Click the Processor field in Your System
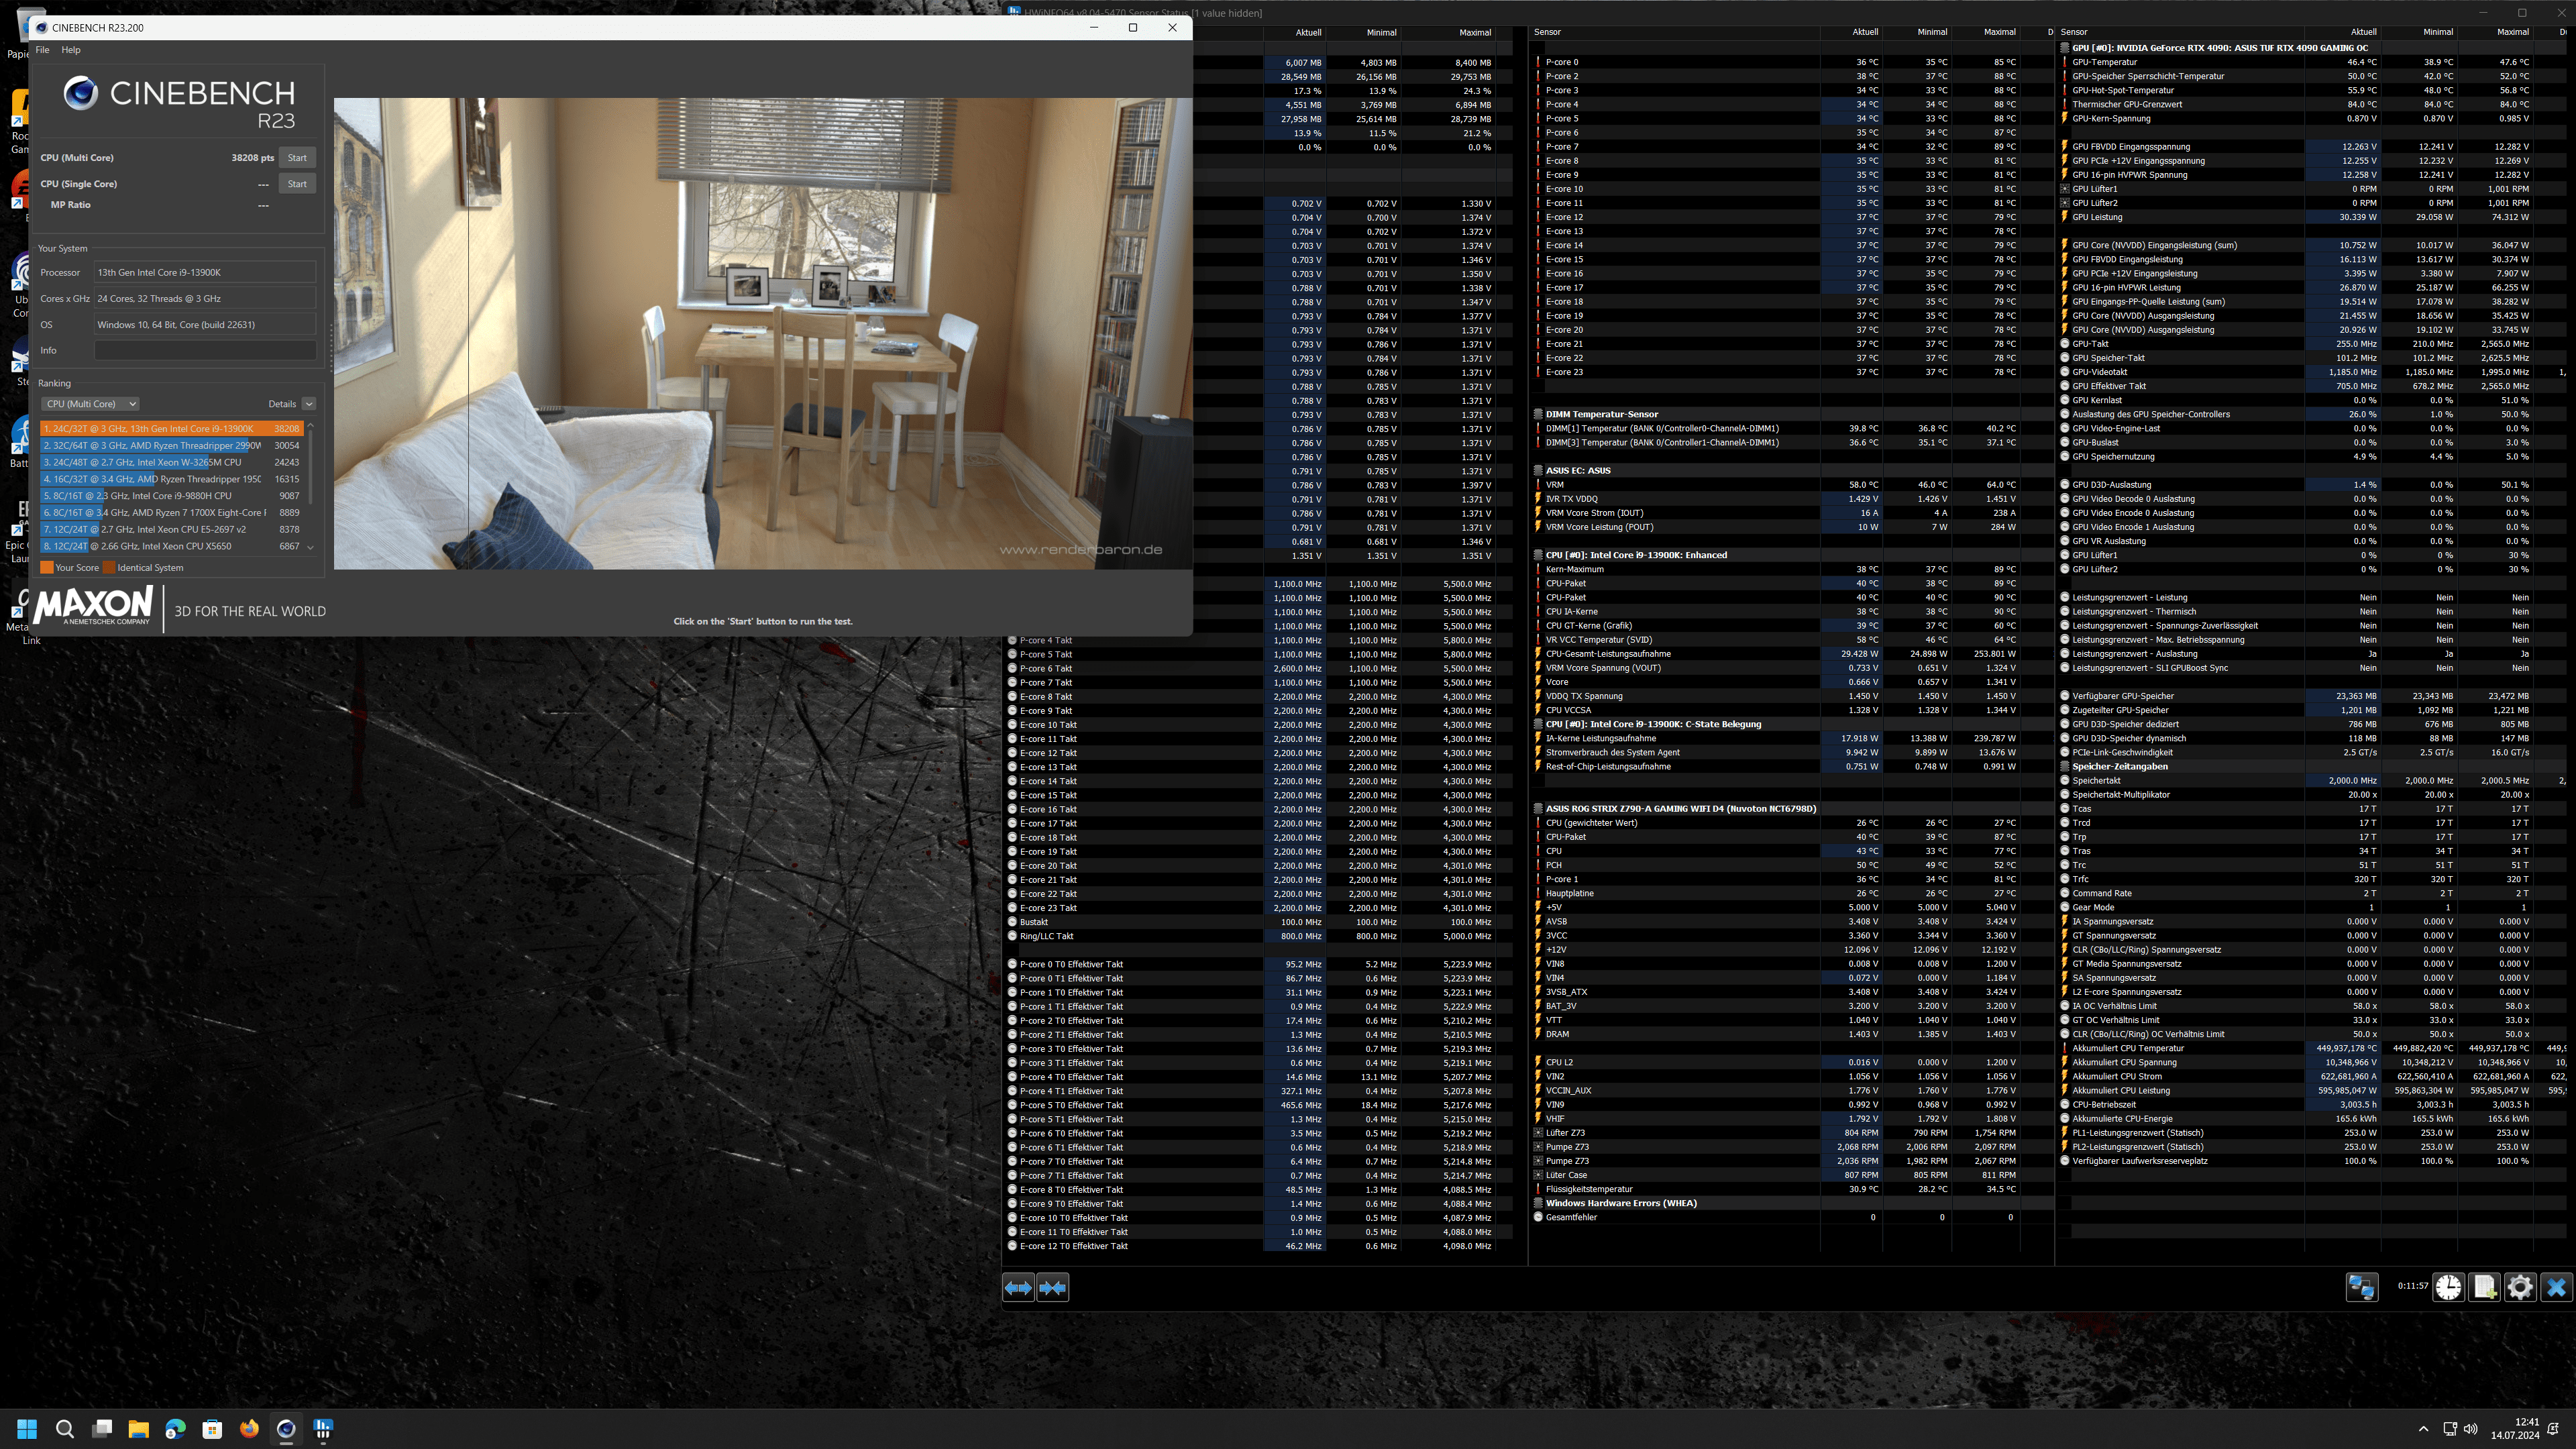 point(205,273)
